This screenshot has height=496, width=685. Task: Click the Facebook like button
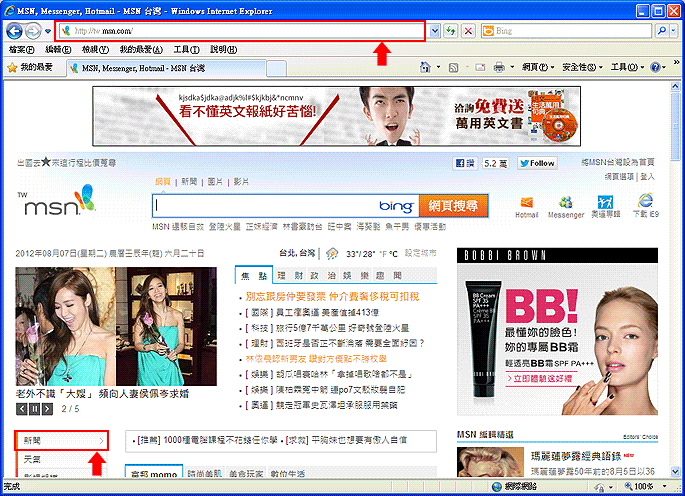465,163
